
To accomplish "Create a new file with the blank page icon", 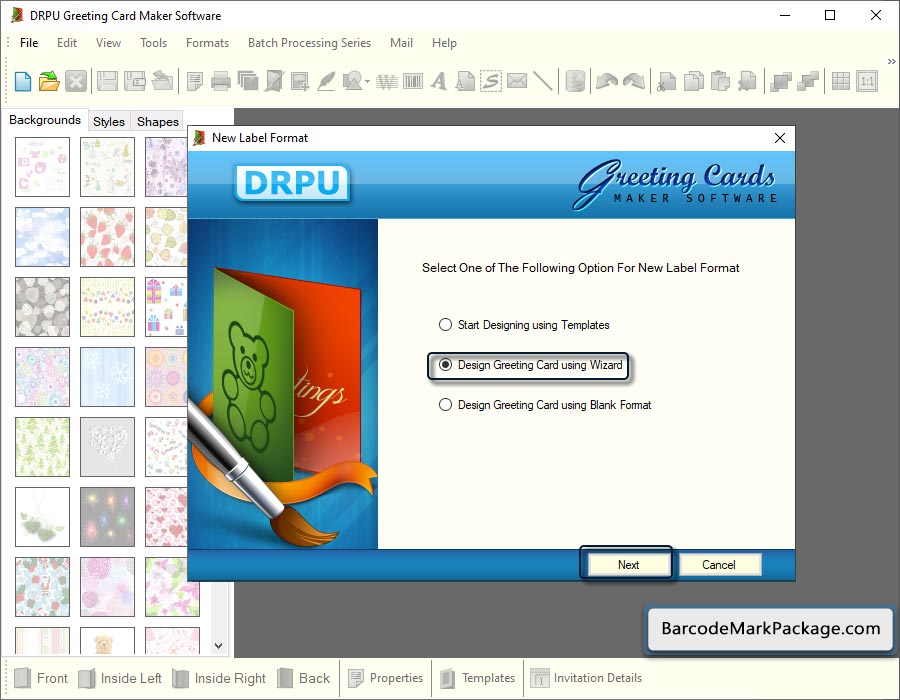I will pyautogui.click(x=23, y=81).
